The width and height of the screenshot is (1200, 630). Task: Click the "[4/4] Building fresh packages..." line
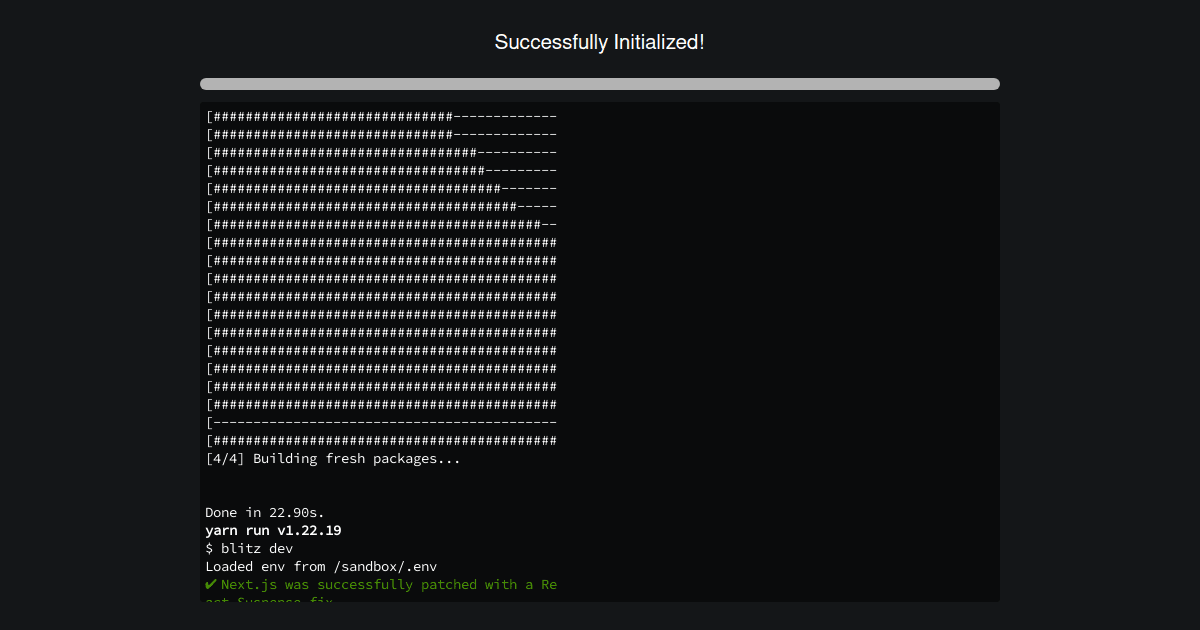333,458
